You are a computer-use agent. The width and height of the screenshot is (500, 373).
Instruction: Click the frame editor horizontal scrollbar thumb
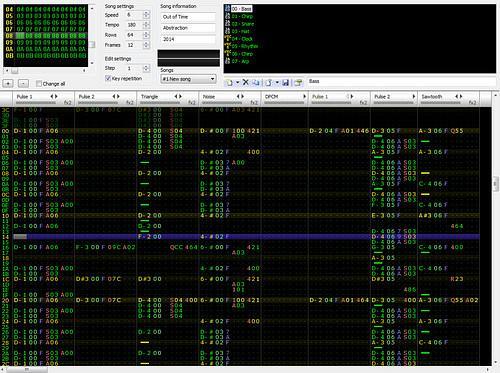(x=15, y=71)
